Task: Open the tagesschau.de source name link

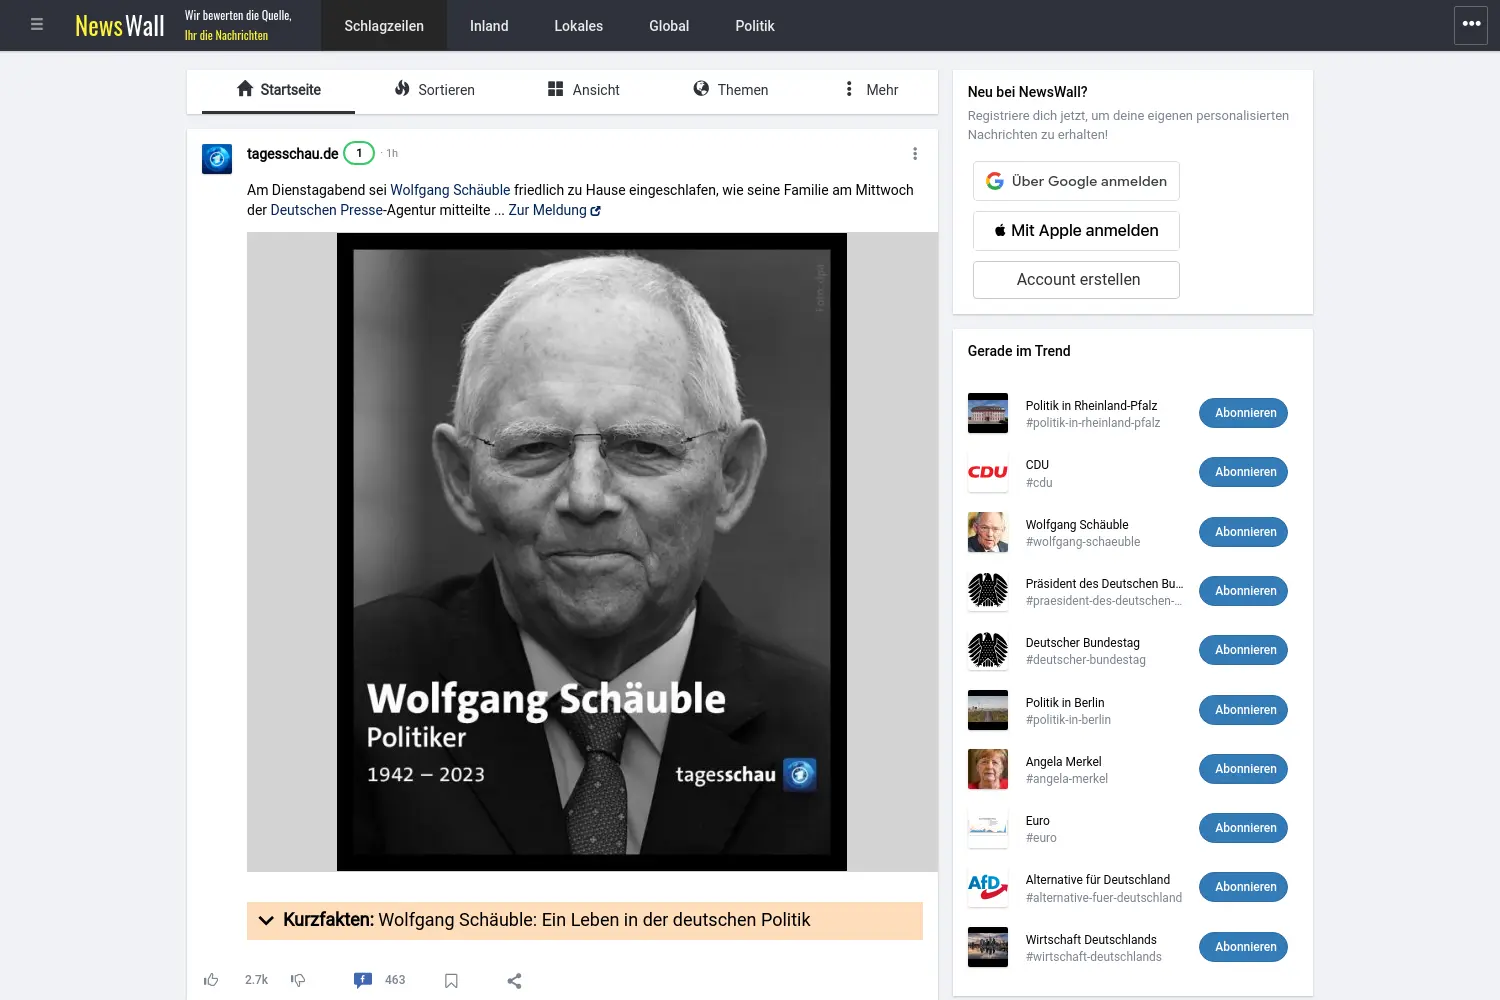Action: 293,154
